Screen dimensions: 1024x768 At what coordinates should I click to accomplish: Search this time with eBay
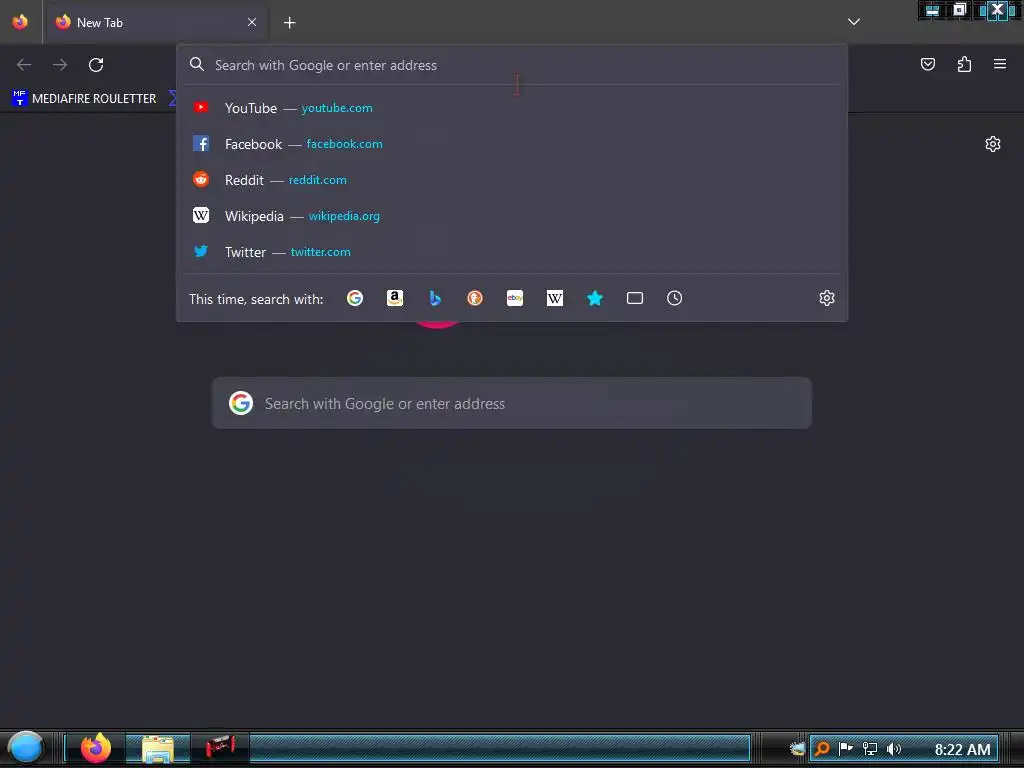515,298
